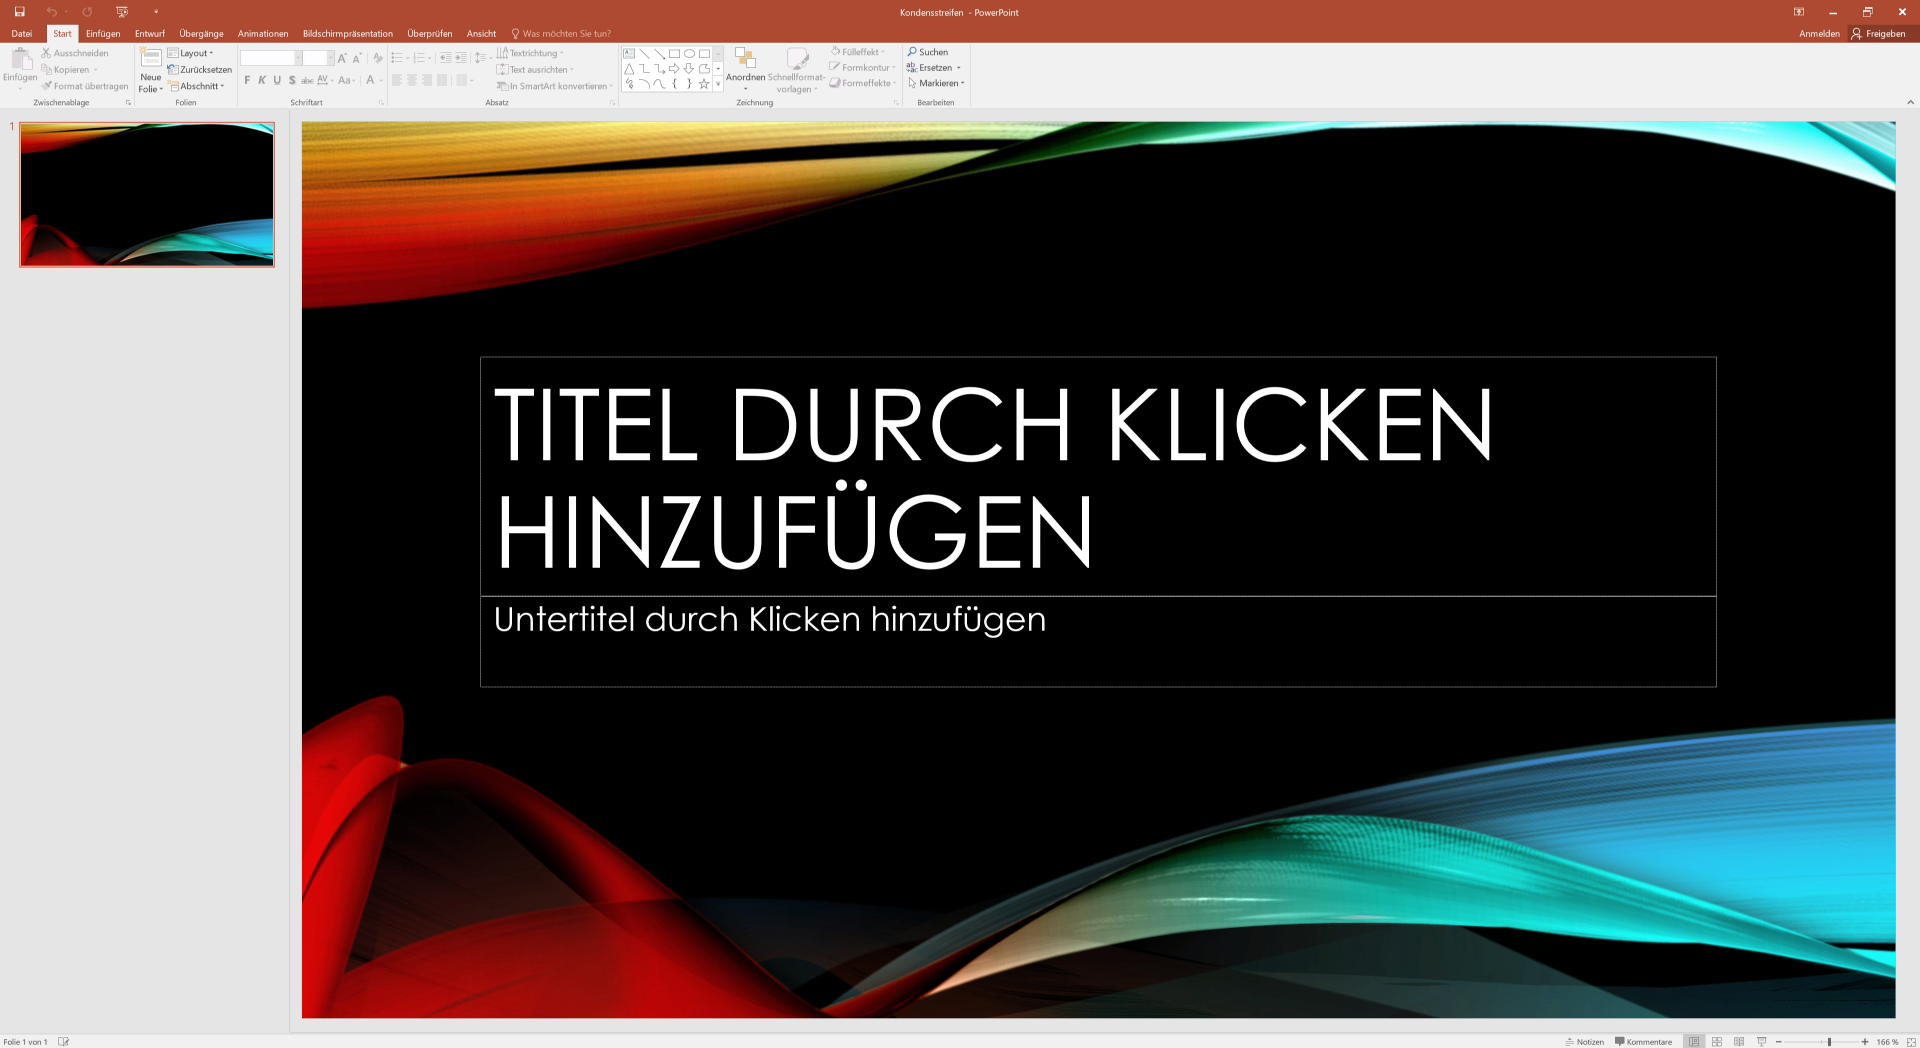Viewport: 1920px width, 1048px height.
Task: Click the Einfügen paste clipboard icon
Action: pyautogui.click(x=20, y=59)
